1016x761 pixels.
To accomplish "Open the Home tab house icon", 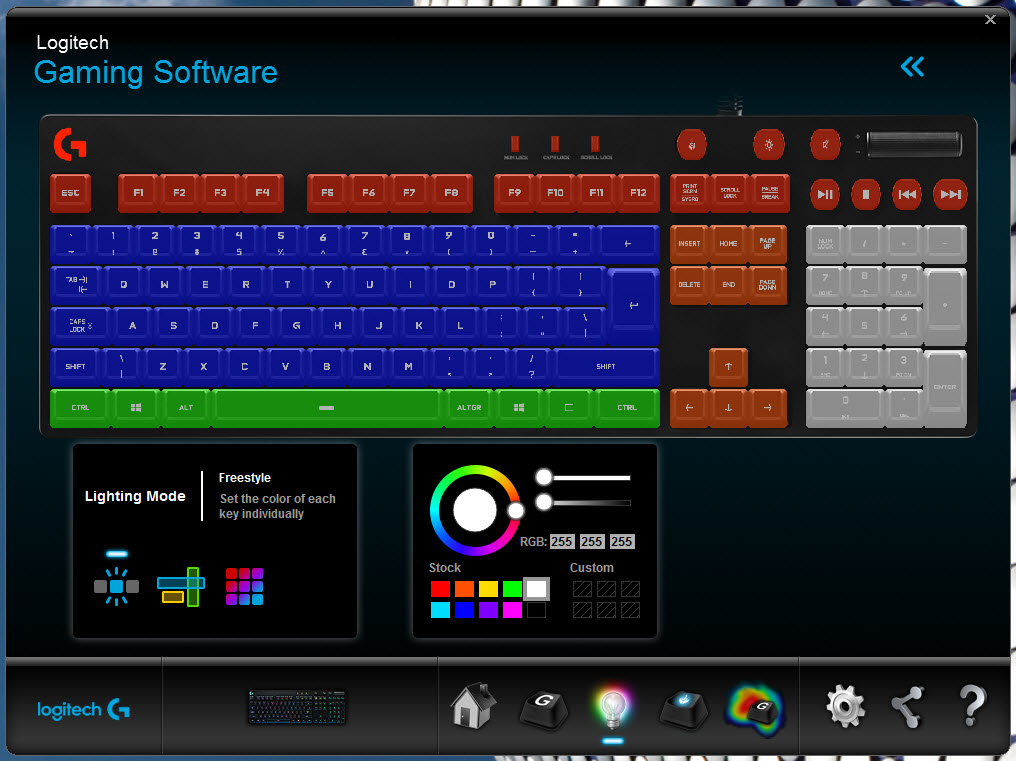I will [x=474, y=707].
